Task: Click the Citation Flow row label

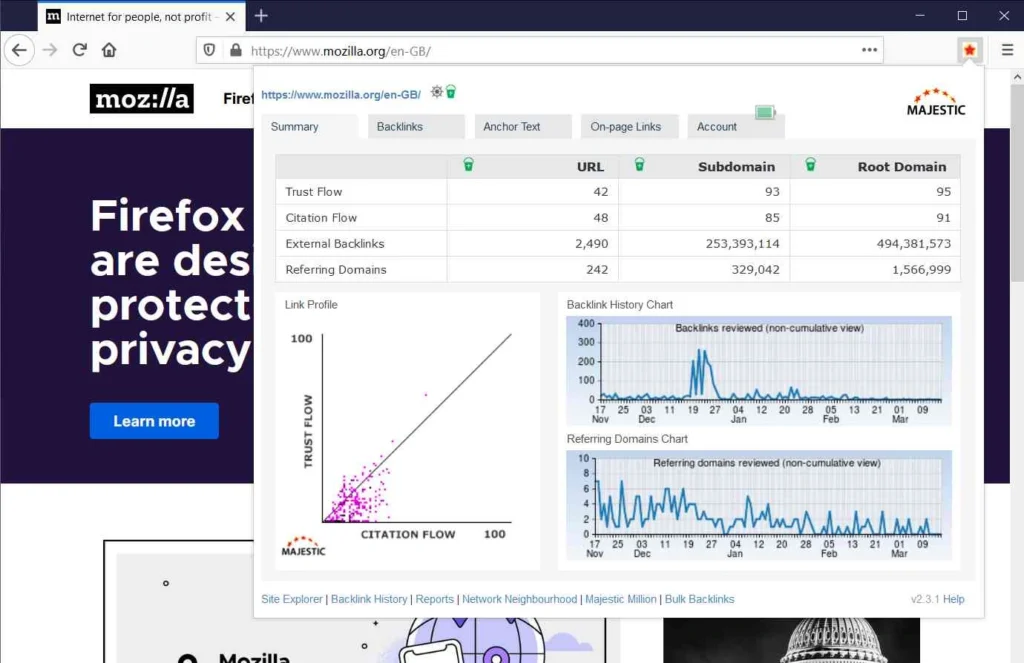Action: point(321,218)
